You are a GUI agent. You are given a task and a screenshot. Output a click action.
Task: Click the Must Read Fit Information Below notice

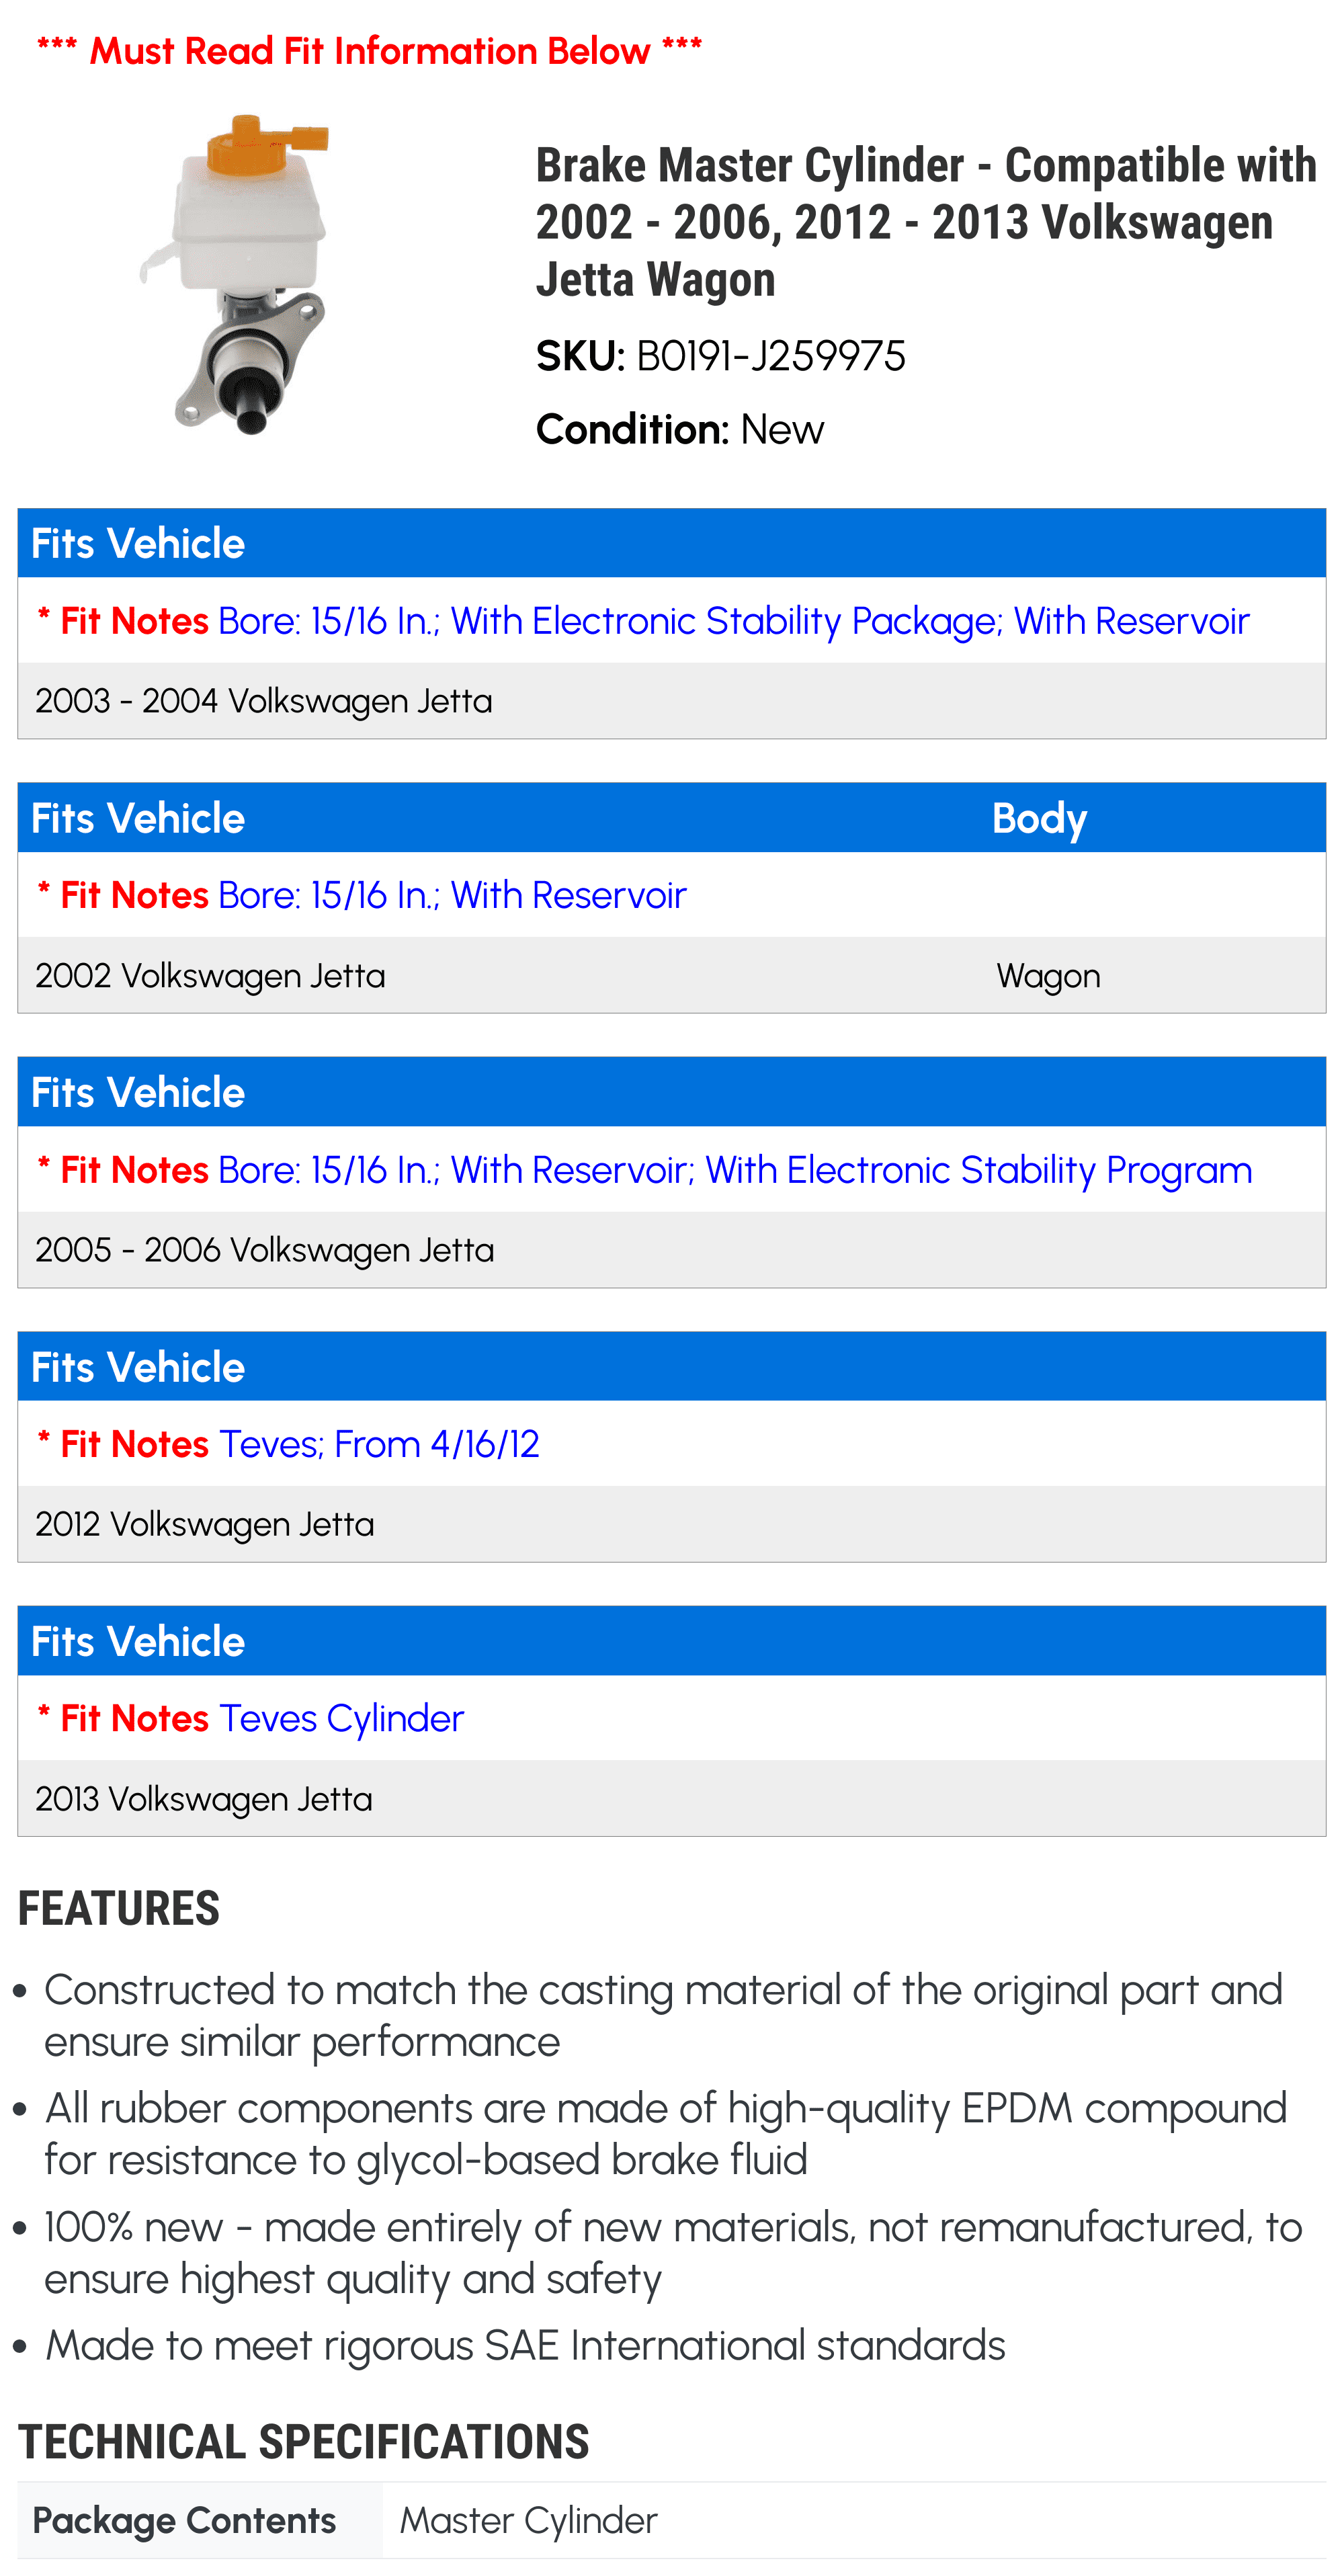click(x=369, y=50)
